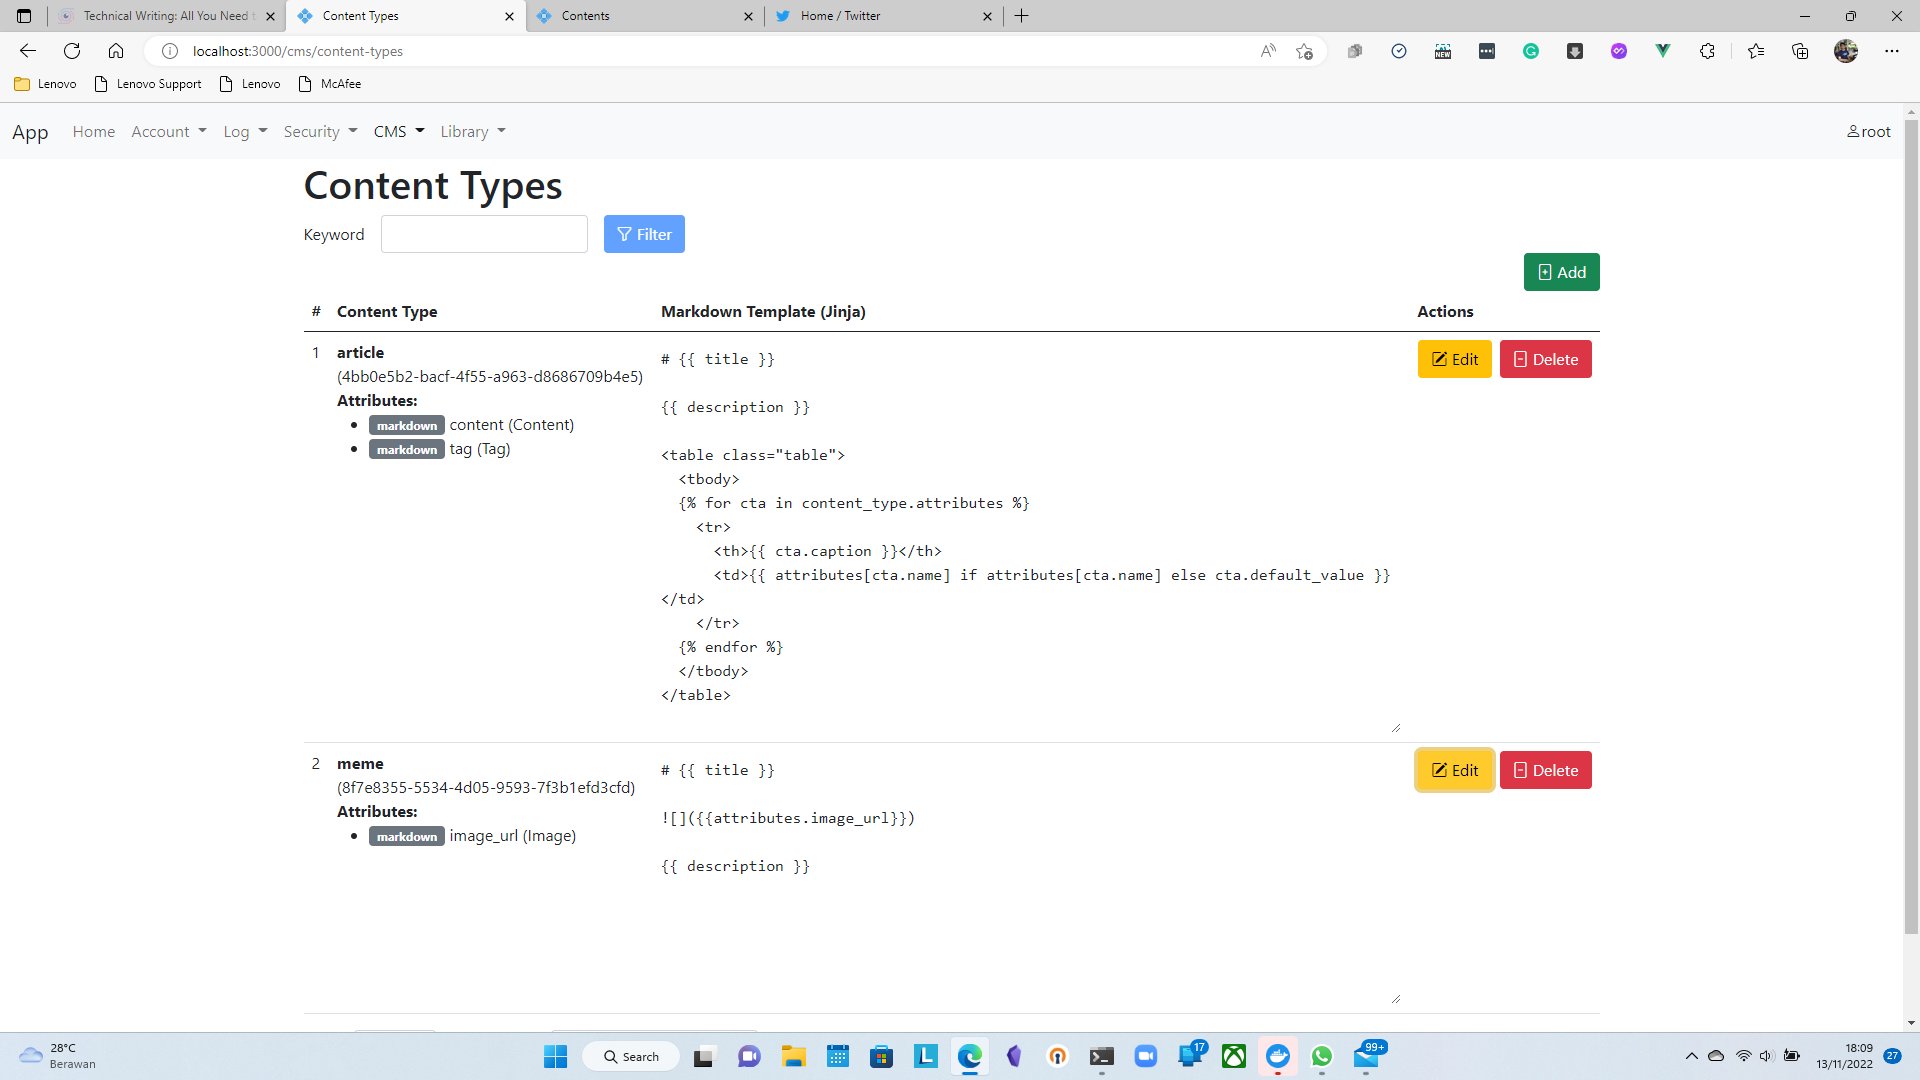Expand the Security menu
Image resolution: width=1920 pixels, height=1080 pixels.
coord(319,131)
